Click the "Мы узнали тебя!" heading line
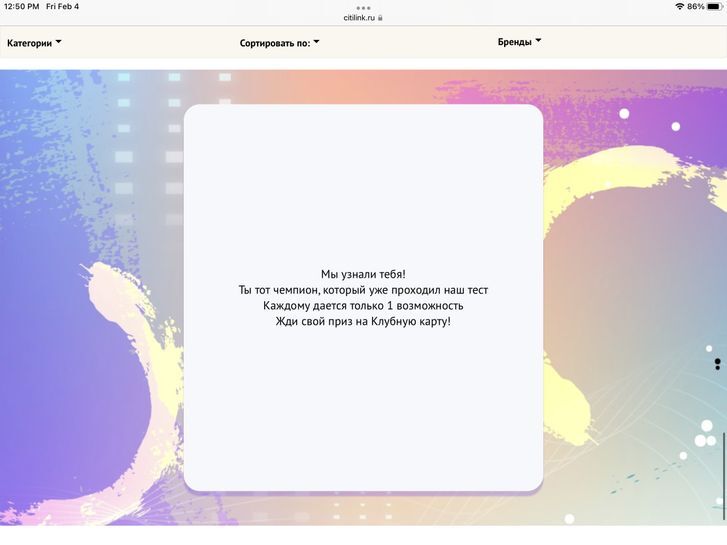 coord(363,274)
